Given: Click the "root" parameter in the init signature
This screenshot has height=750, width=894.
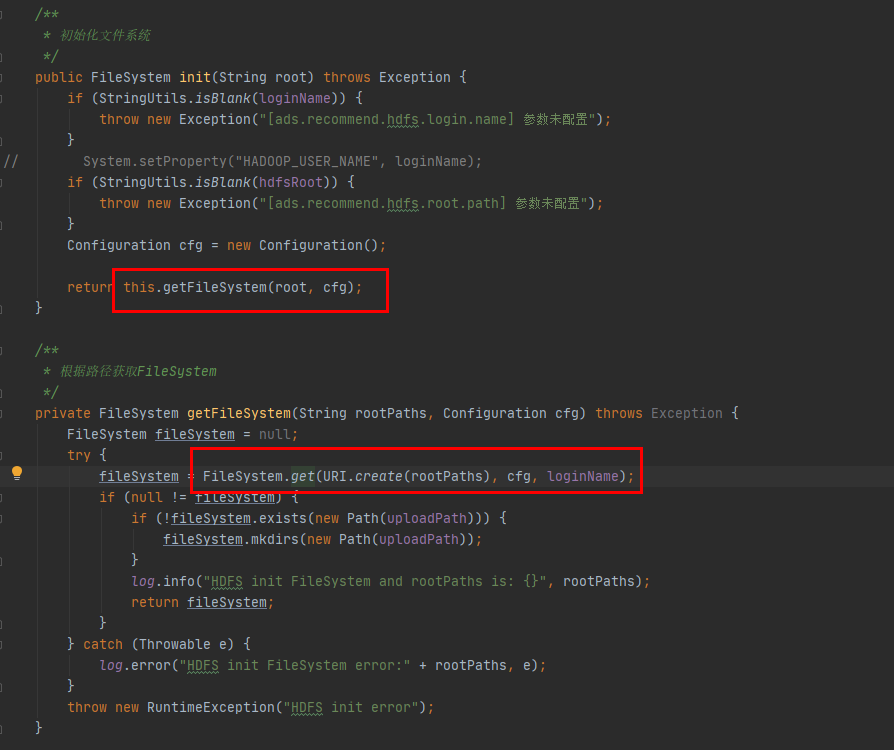Looking at the screenshot, I should point(290,78).
